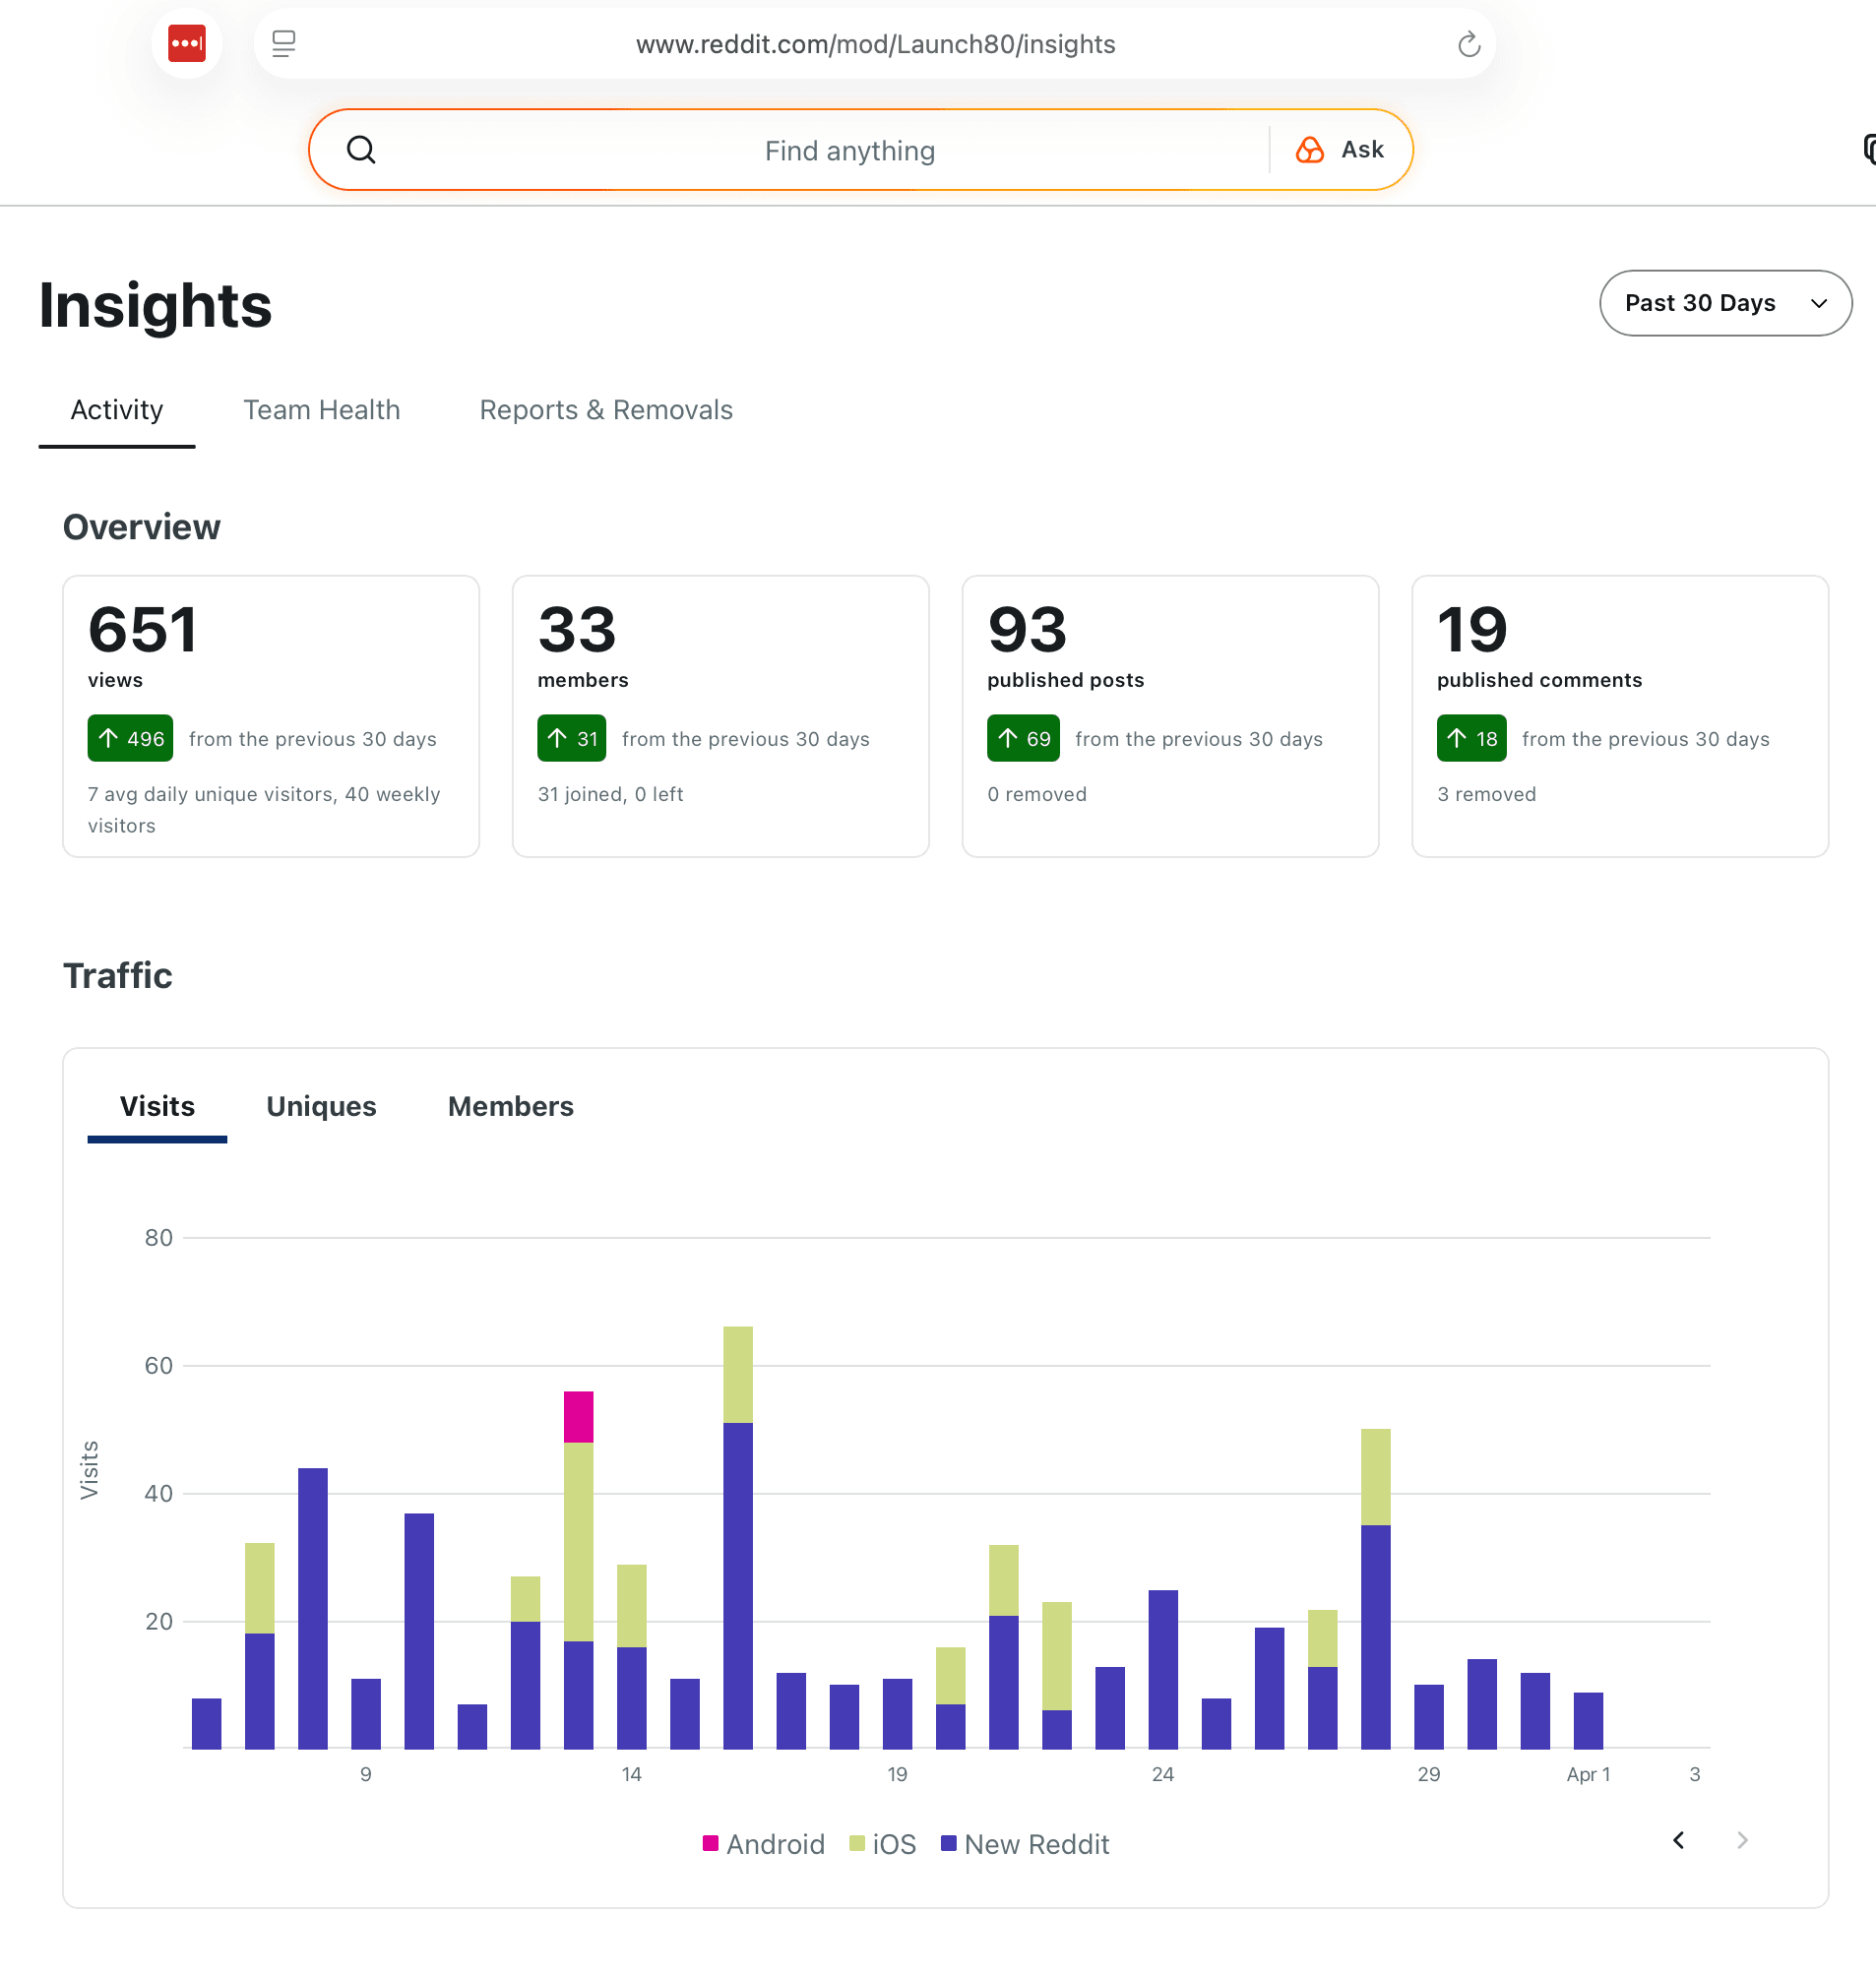This screenshot has height=1974, width=1876.
Task: Hide the New Reddit series via legend
Action: [x=1025, y=1843]
